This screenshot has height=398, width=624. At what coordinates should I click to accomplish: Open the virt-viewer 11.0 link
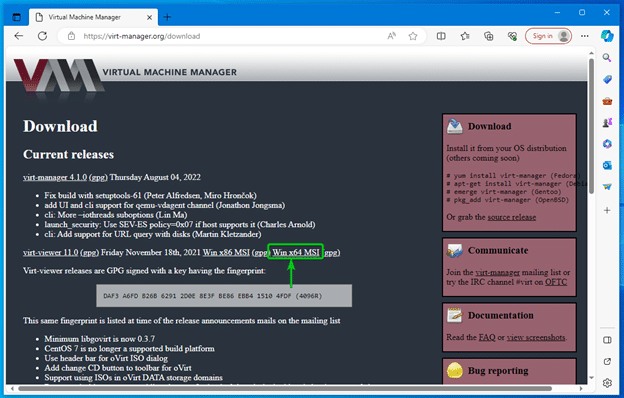coord(51,252)
